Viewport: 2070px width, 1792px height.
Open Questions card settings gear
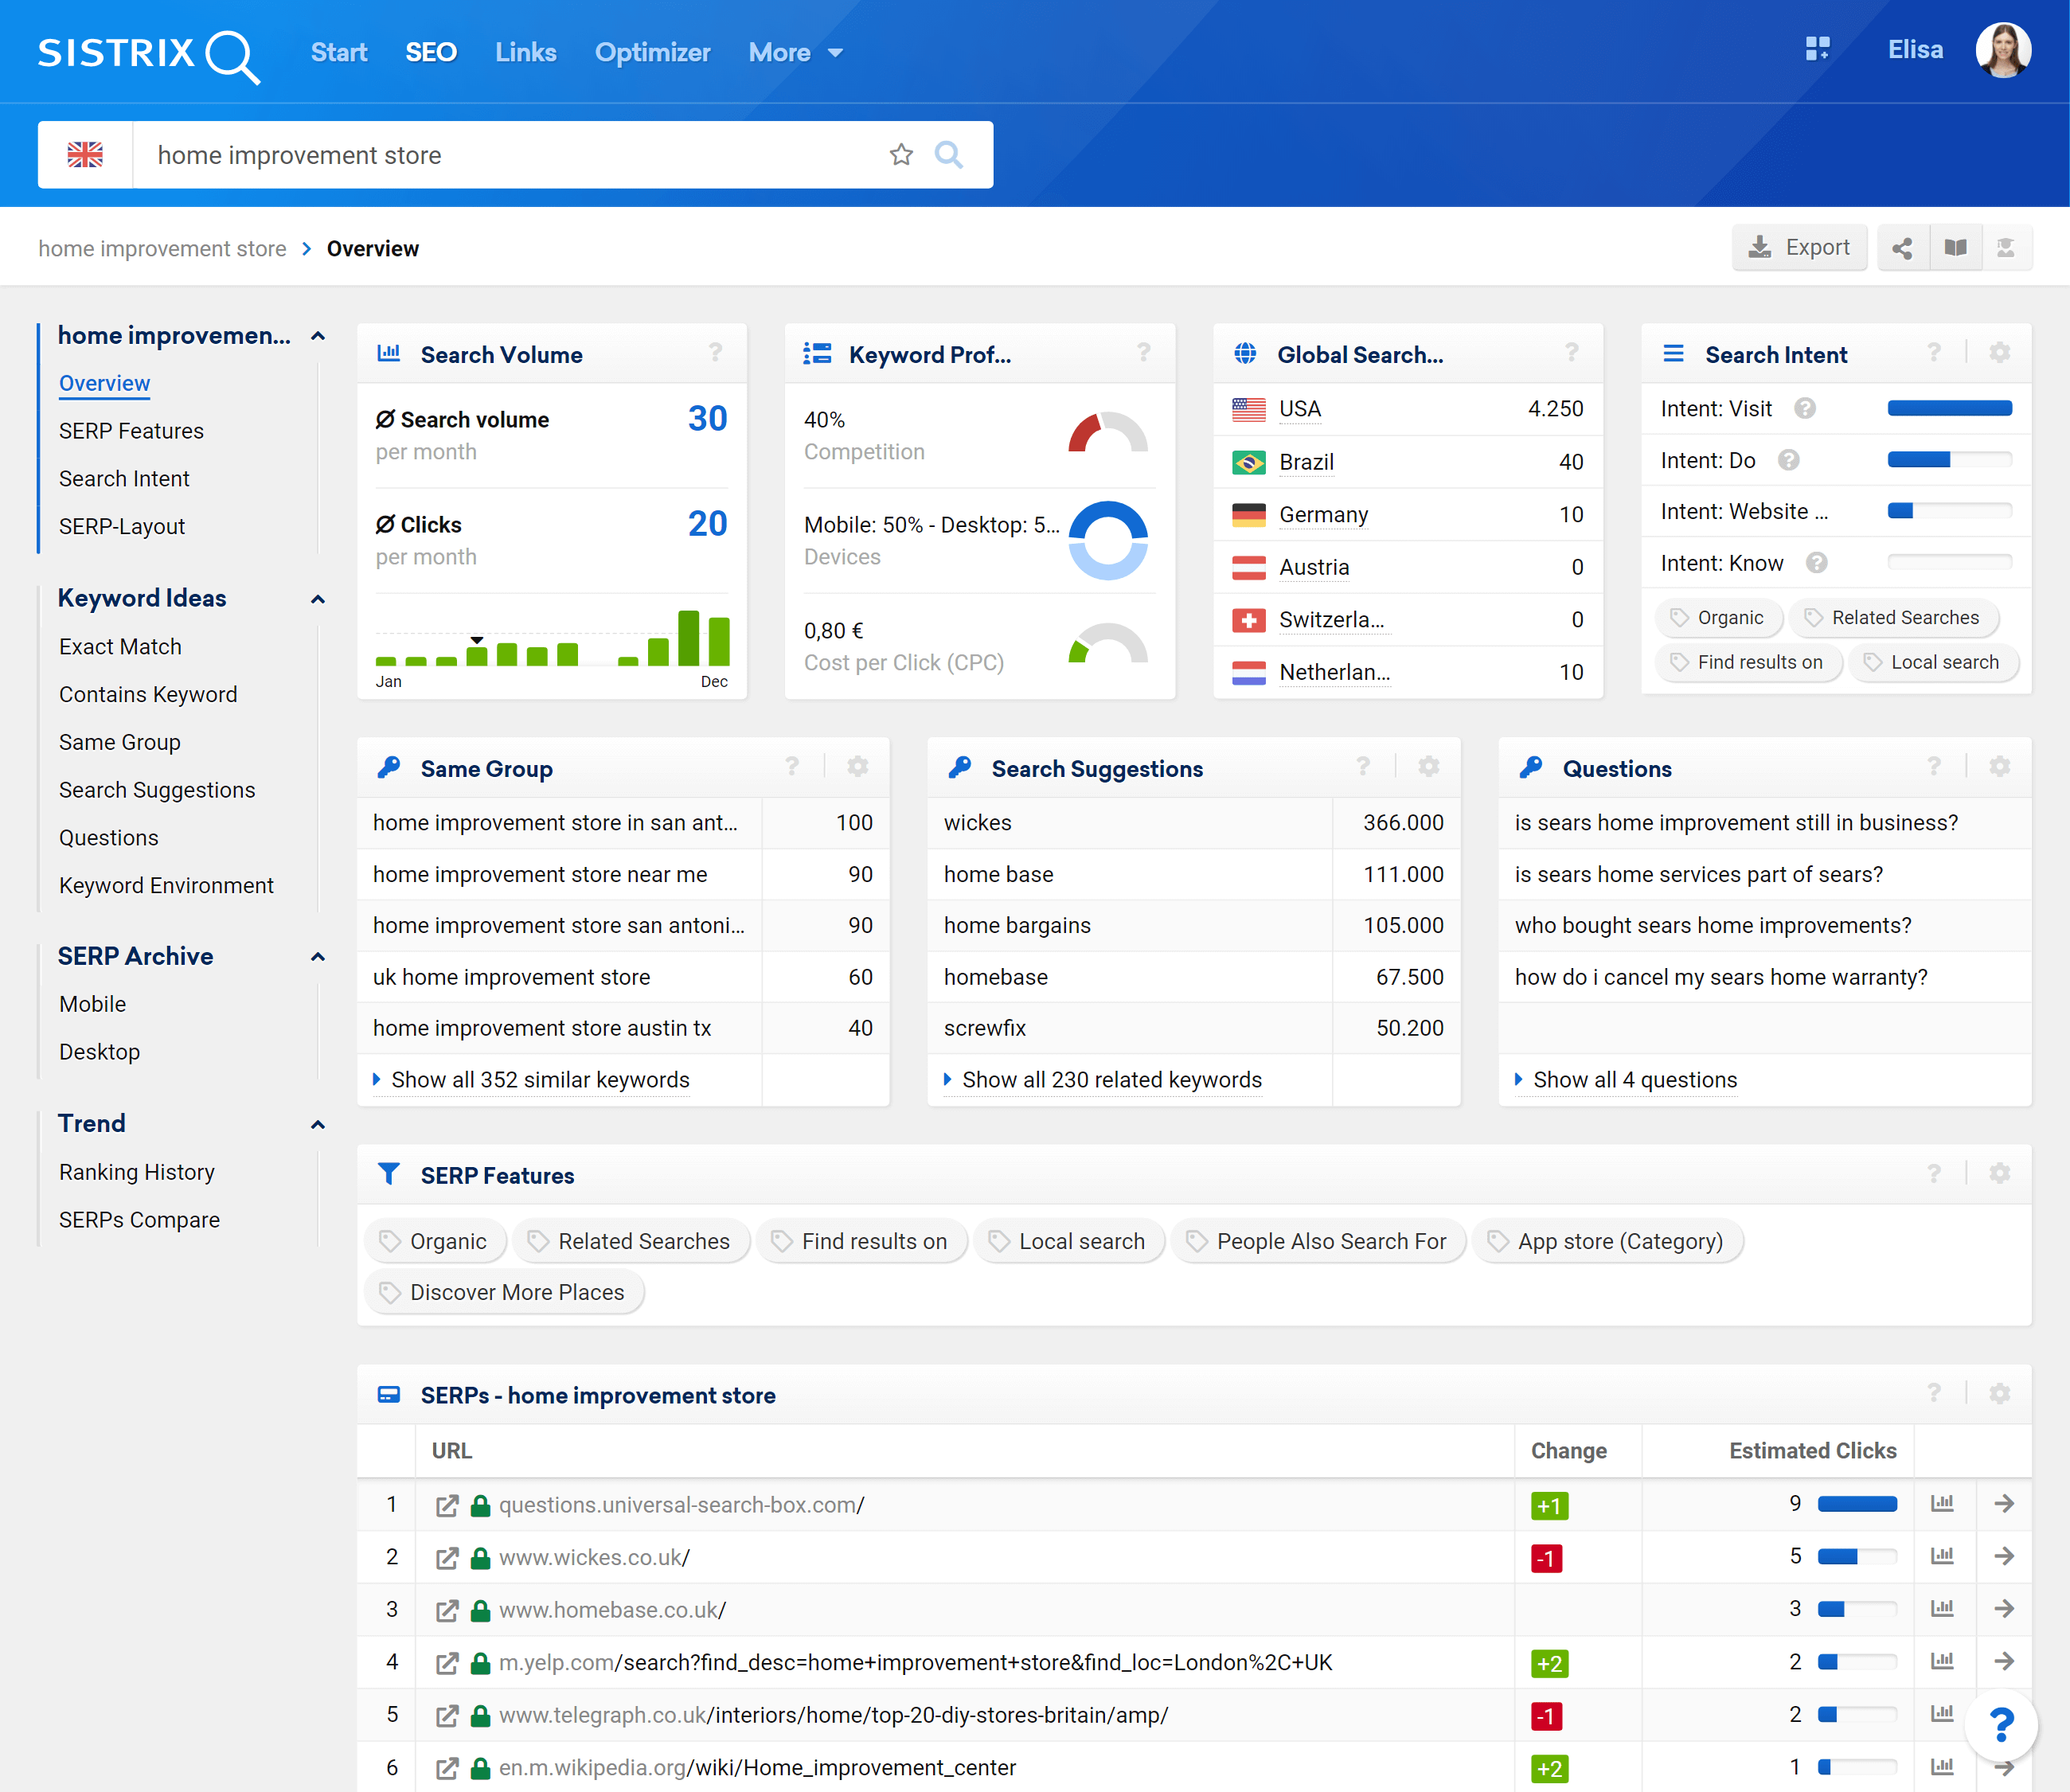pyautogui.click(x=1999, y=767)
